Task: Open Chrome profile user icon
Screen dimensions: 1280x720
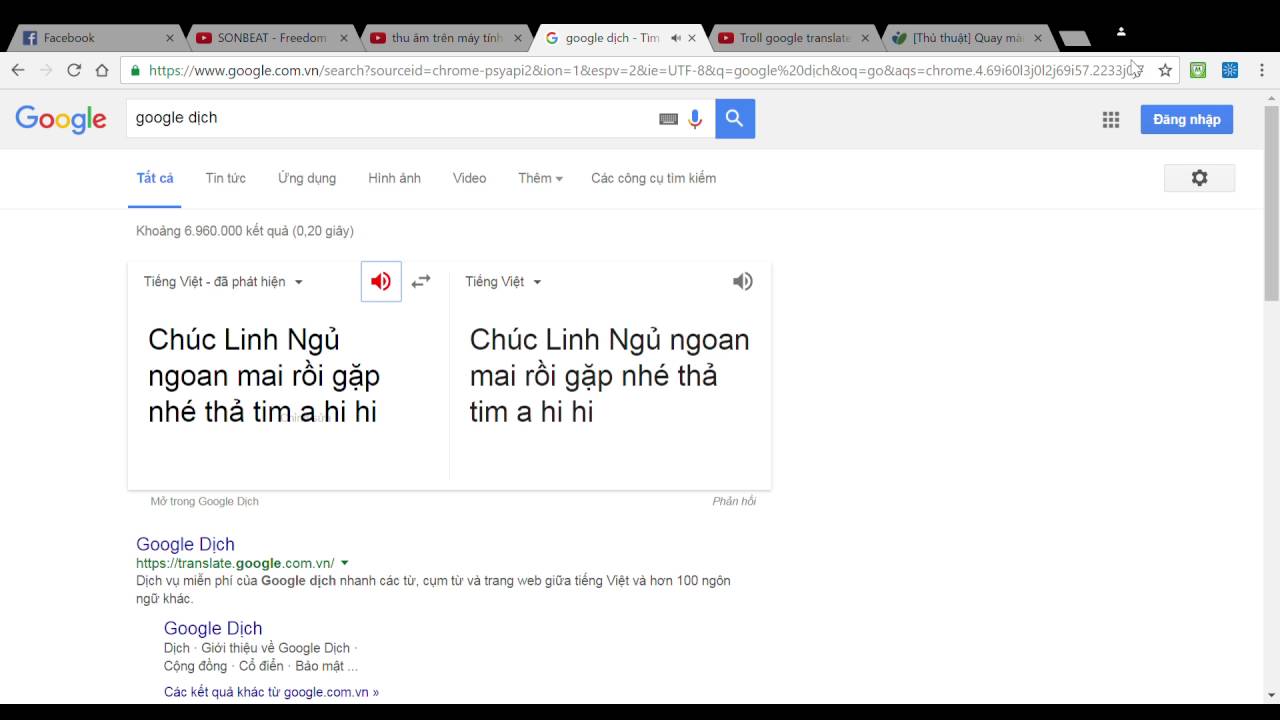Action: [x=1121, y=32]
